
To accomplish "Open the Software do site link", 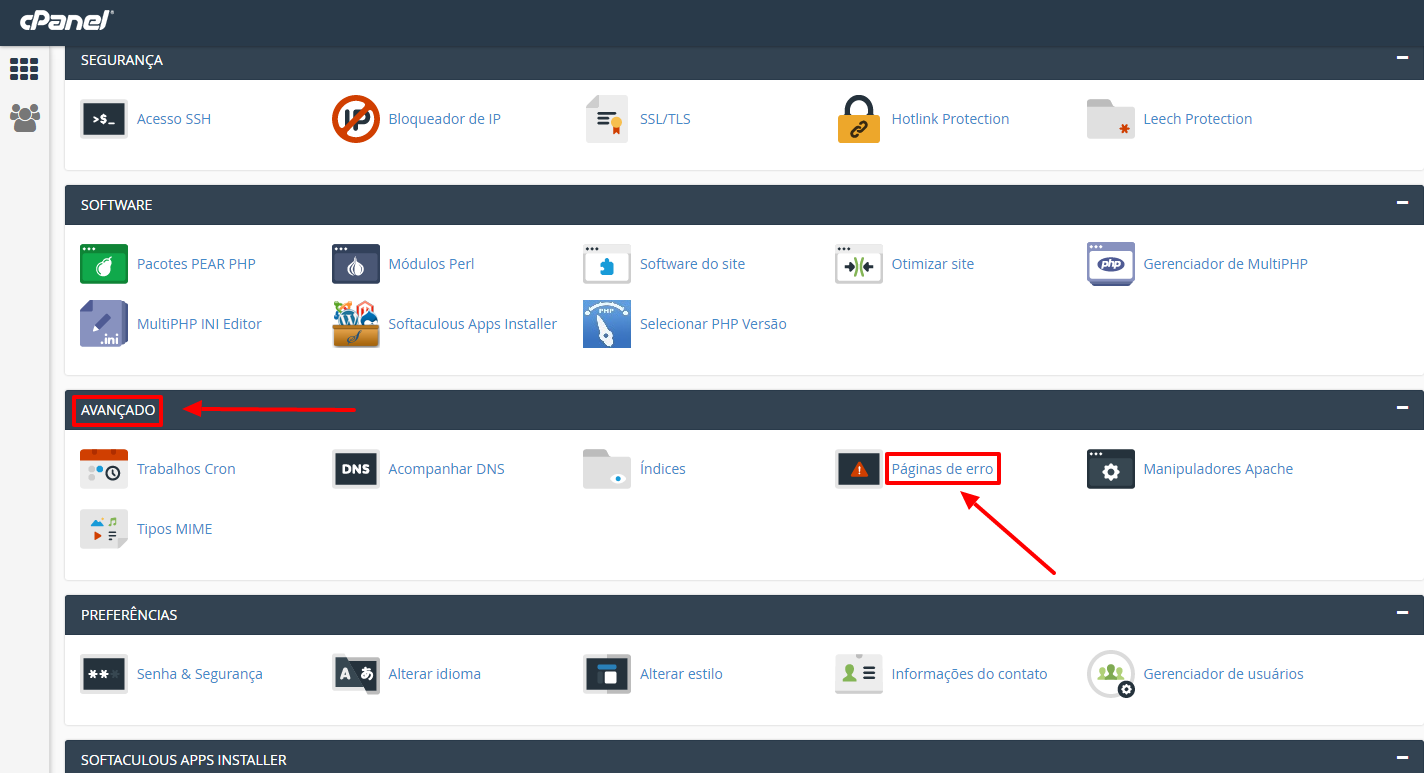I will coord(692,264).
